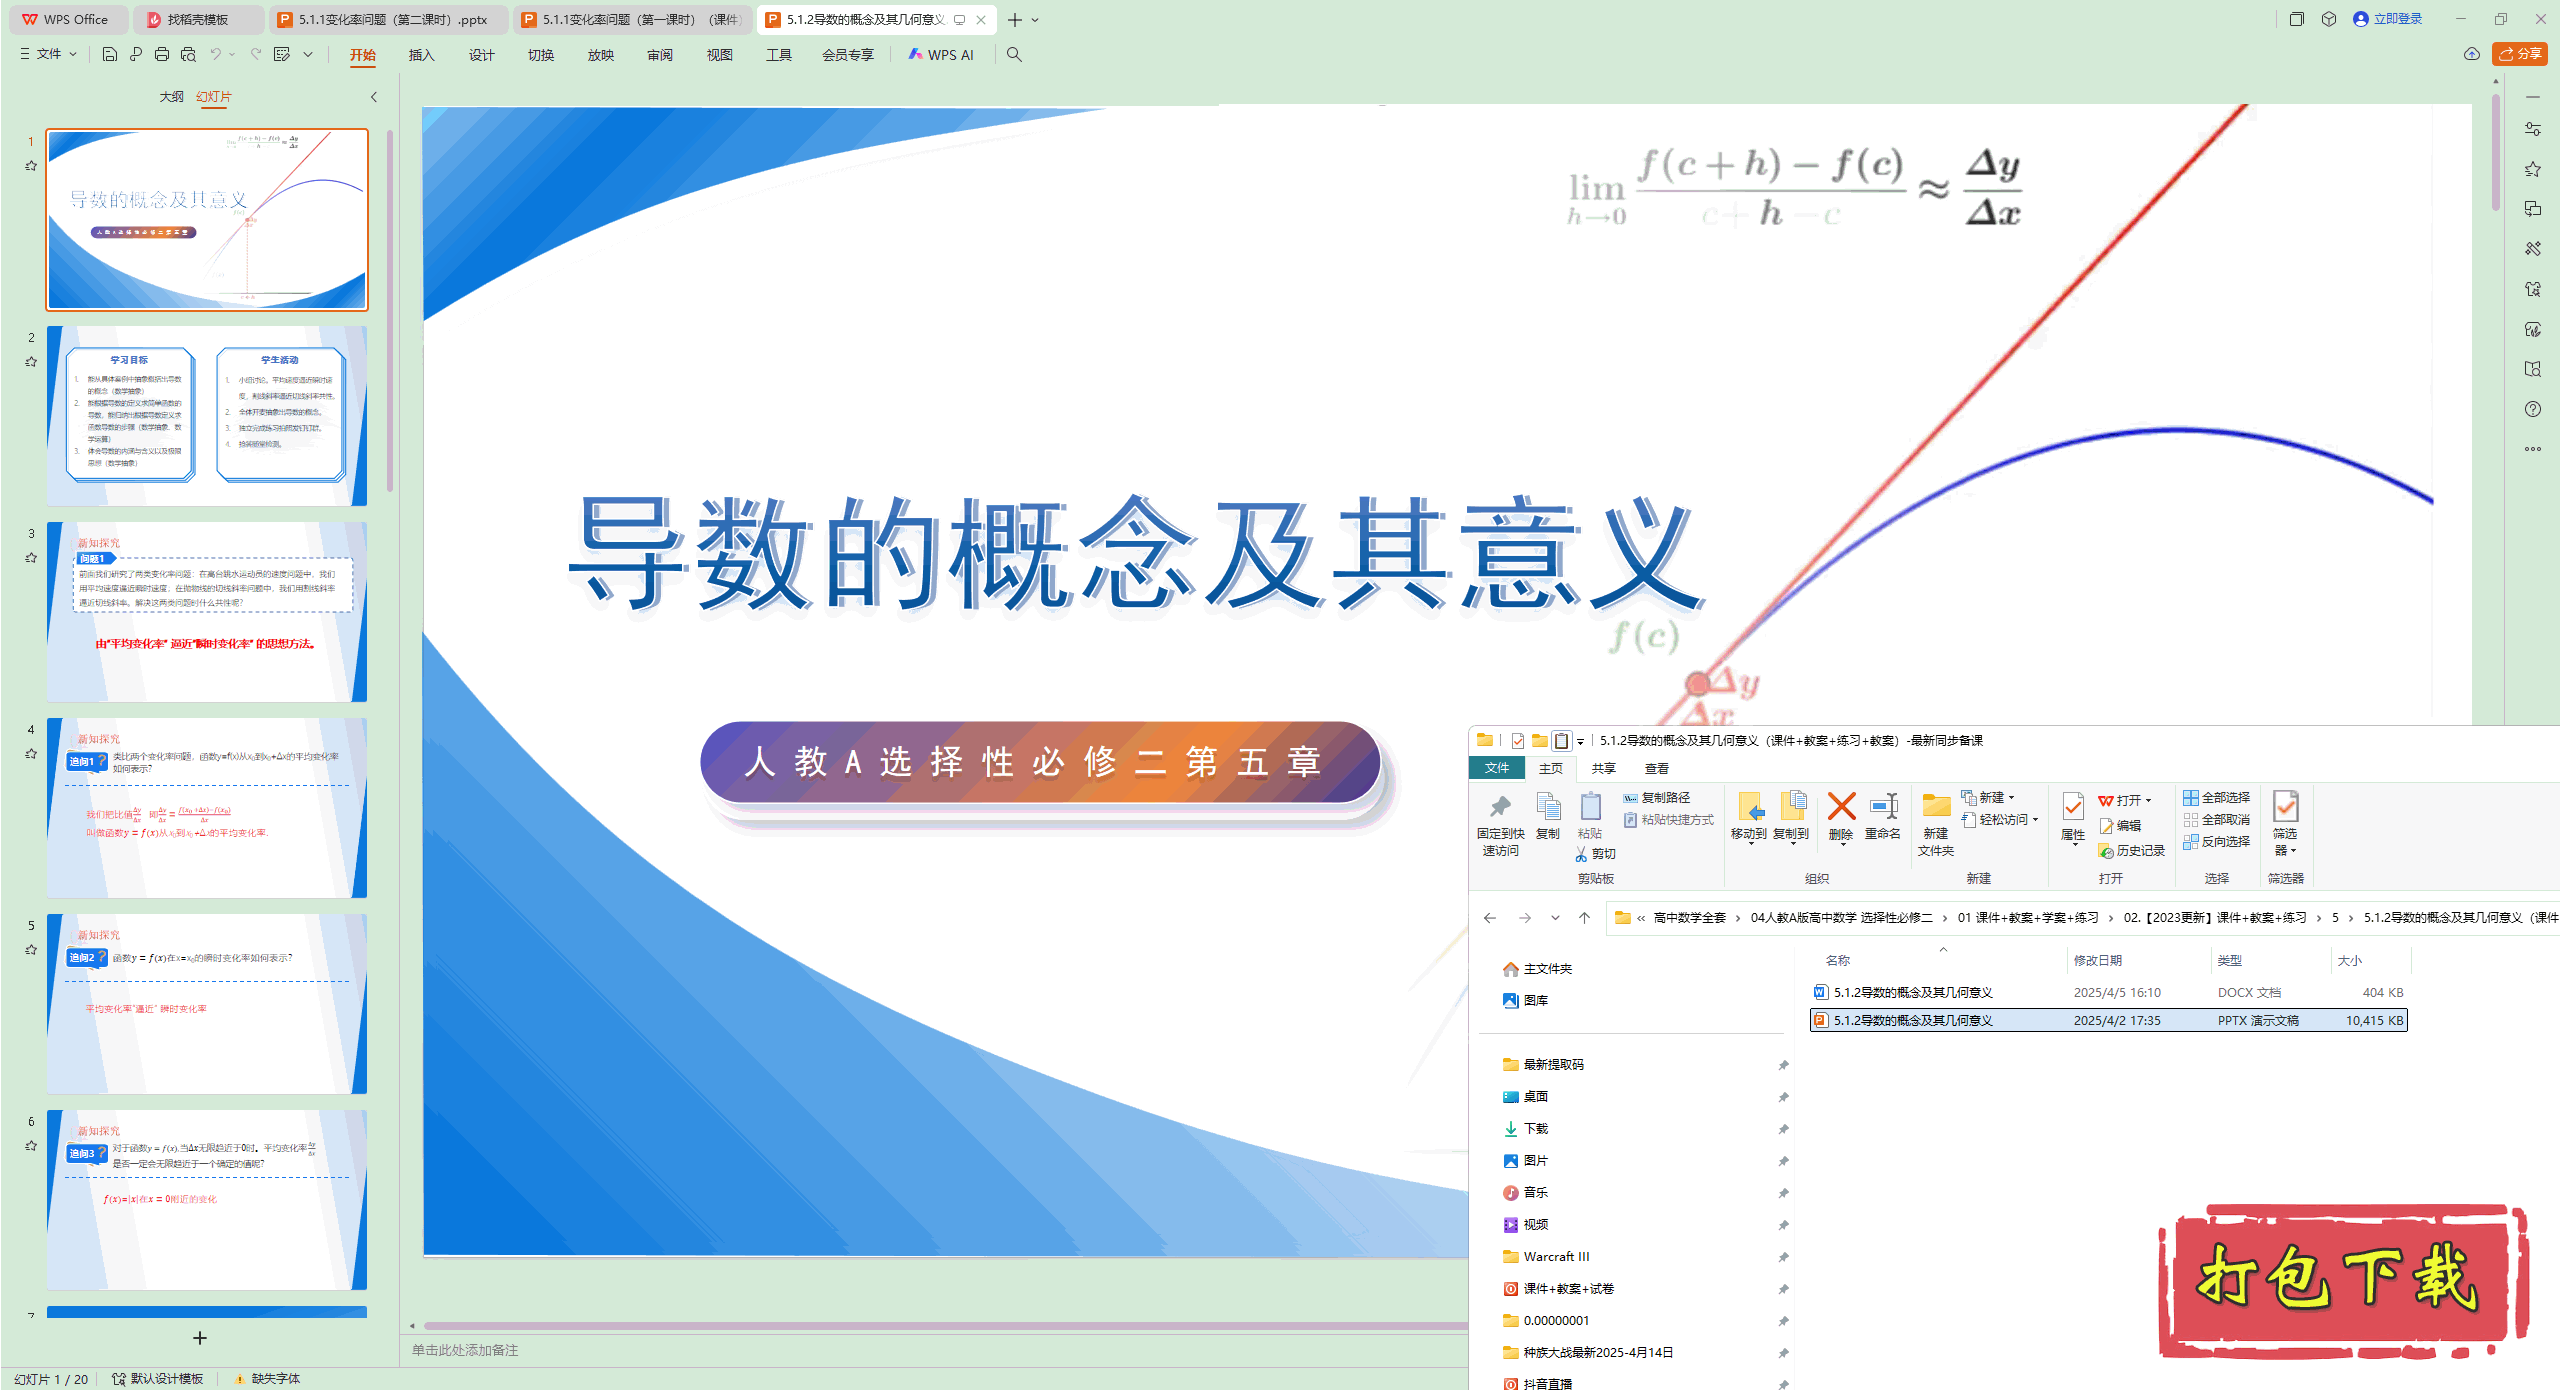Click the add slide plus button
Image resolution: width=2560 pixels, height=1390 pixels.
(x=200, y=1338)
